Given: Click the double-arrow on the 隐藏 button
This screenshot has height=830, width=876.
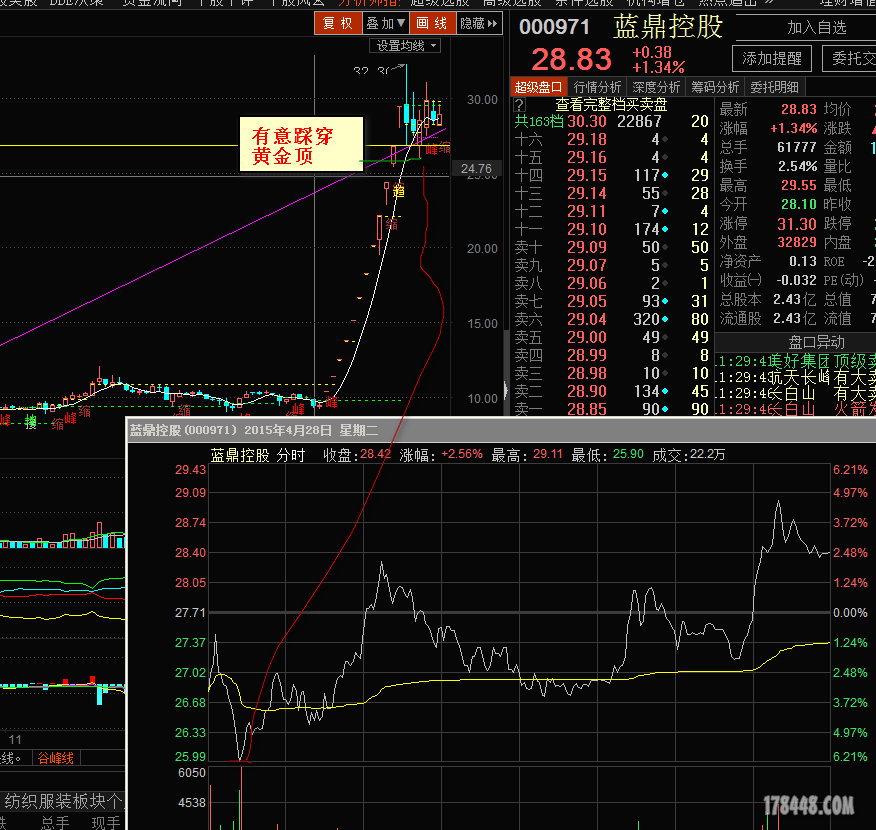Looking at the screenshot, I should tap(492, 23).
